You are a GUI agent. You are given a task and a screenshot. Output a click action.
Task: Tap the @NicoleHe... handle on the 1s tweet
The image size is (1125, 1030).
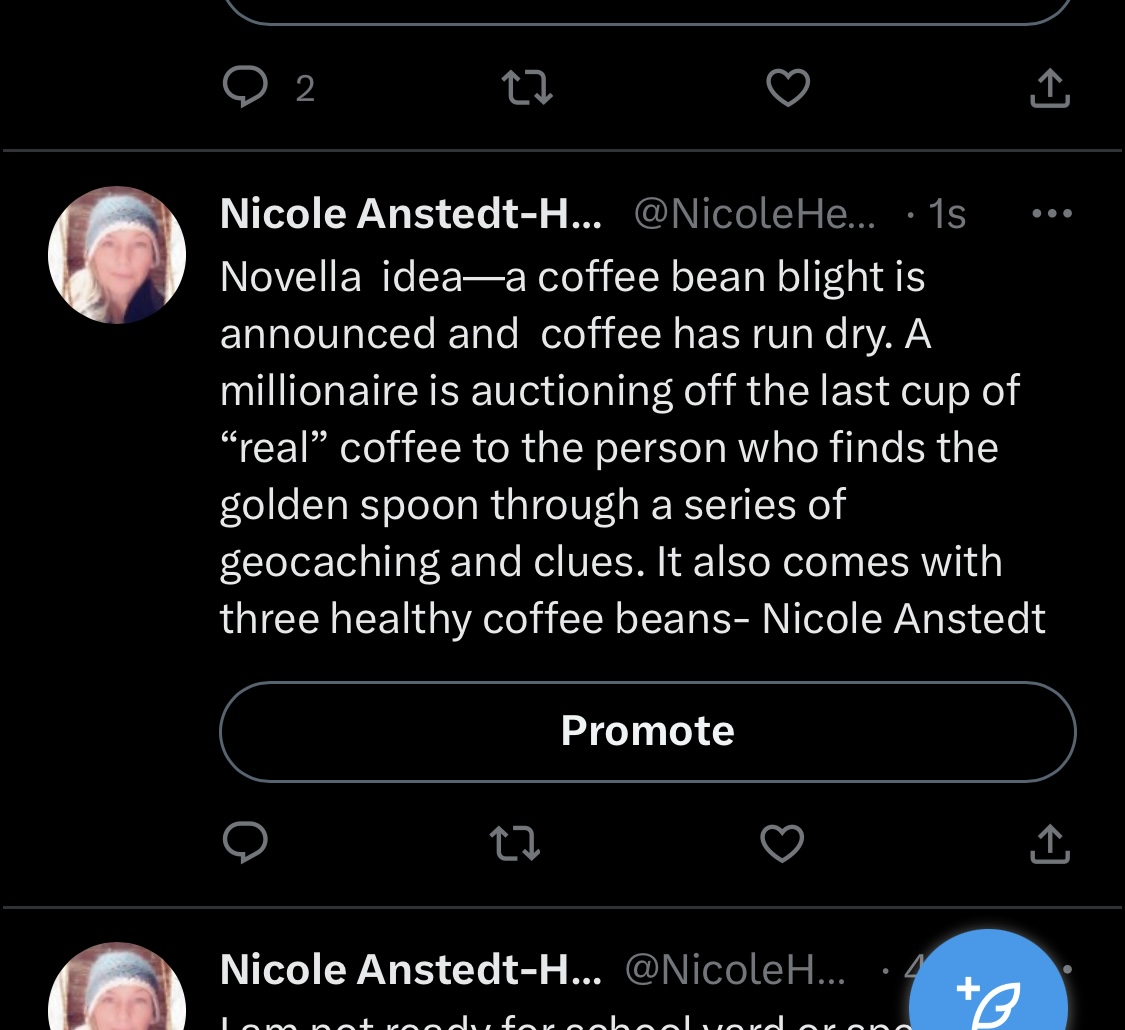(755, 214)
